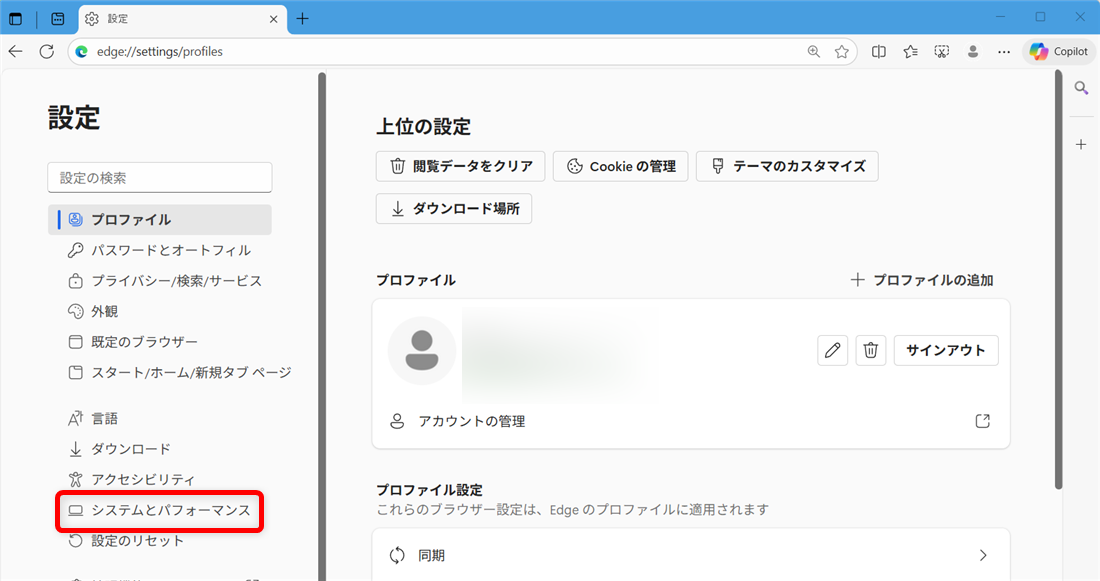Edit the profile with the pencil icon

click(x=832, y=350)
